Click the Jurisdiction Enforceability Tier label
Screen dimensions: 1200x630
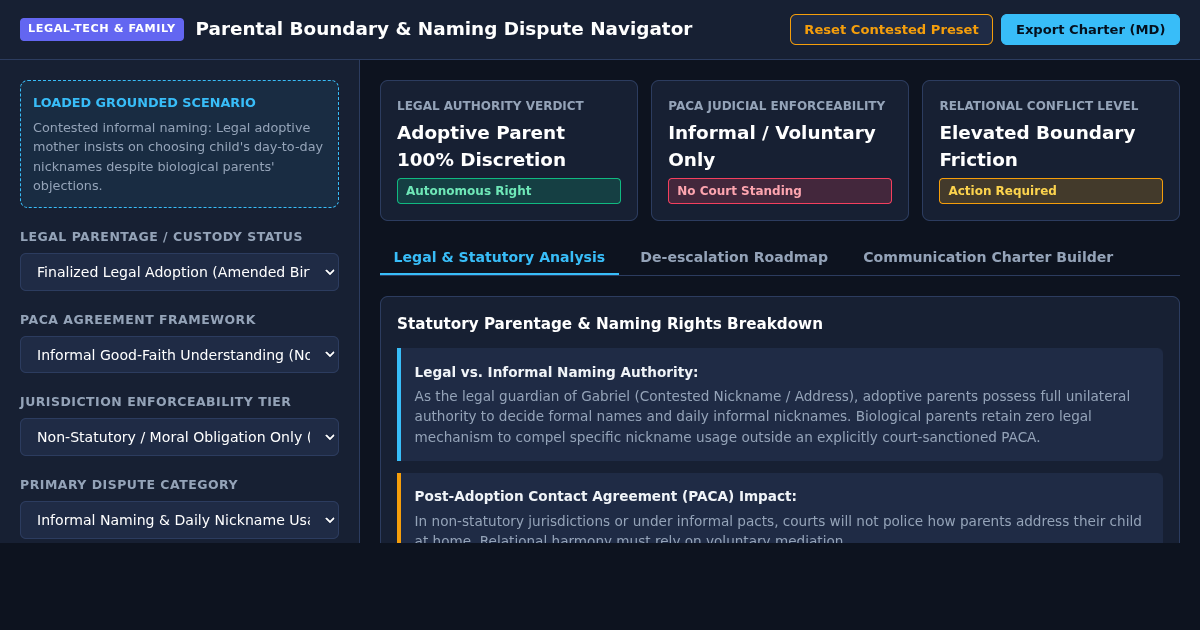(156, 402)
